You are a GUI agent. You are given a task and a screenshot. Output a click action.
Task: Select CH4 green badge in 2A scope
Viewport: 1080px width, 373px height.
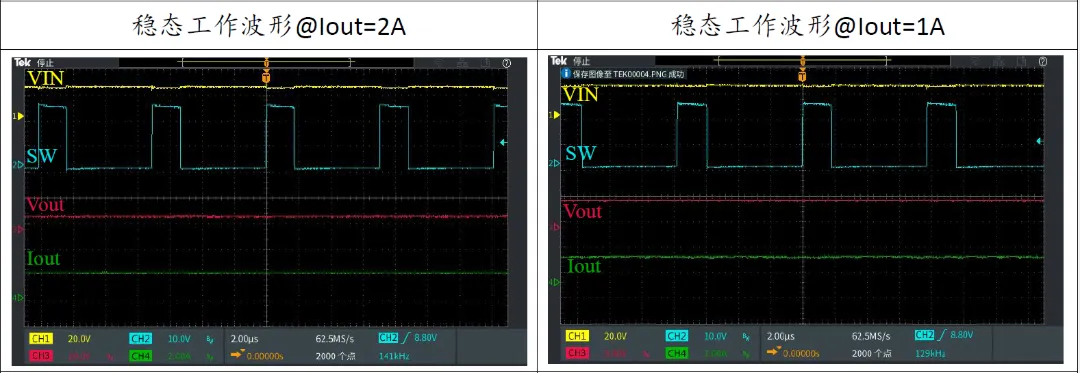pyautogui.click(x=140, y=356)
